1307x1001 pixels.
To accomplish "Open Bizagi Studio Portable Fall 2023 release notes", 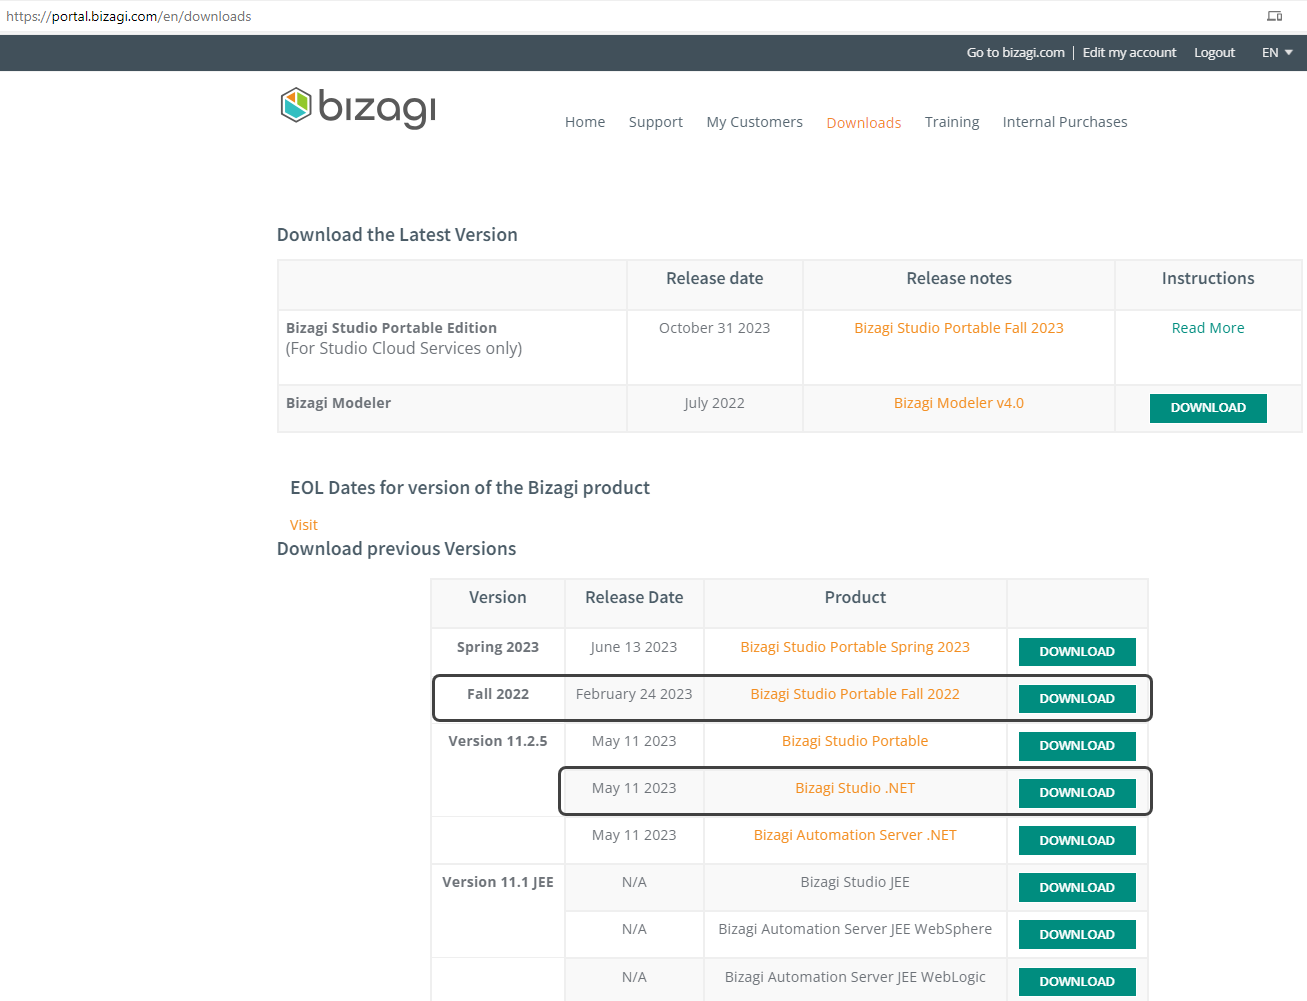I will tap(959, 328).
